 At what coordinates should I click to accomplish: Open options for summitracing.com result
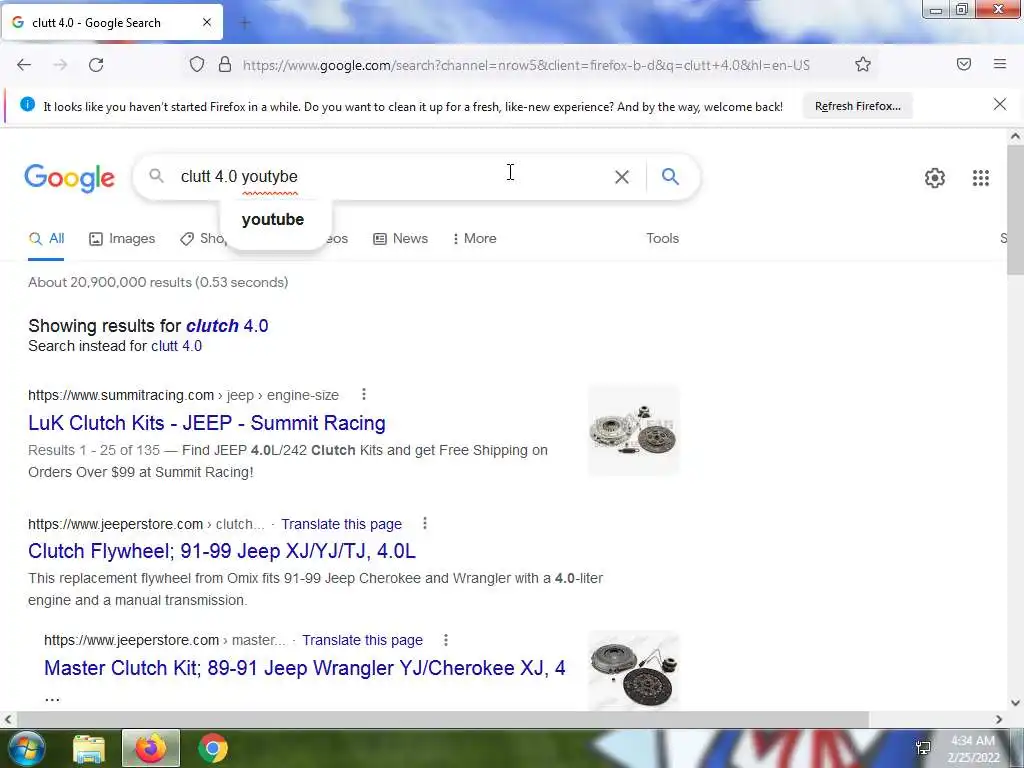[364, 394]
